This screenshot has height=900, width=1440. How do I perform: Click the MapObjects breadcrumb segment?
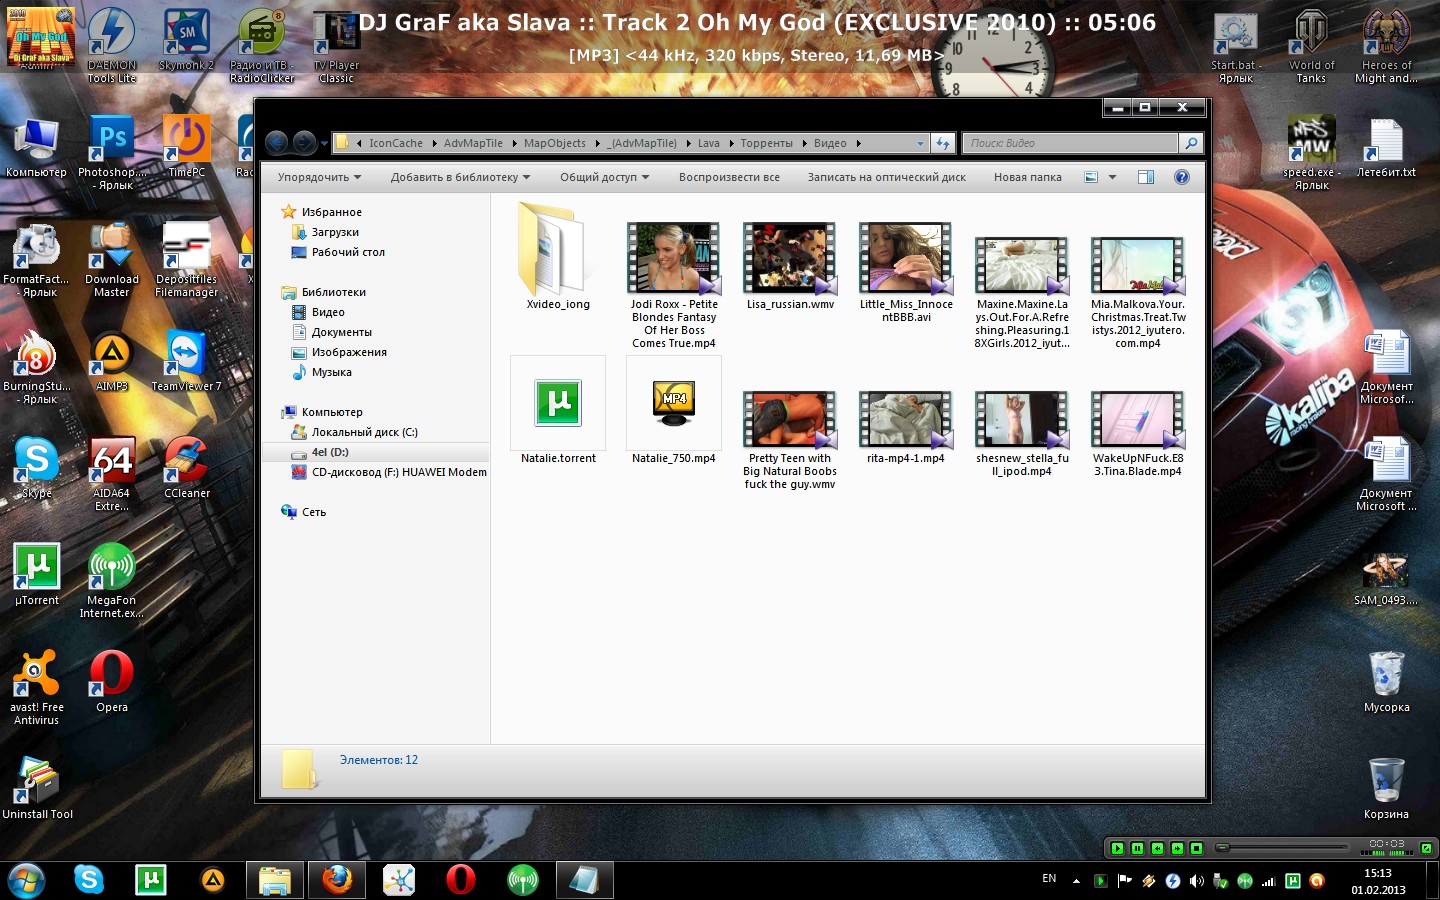pos(555,143)
